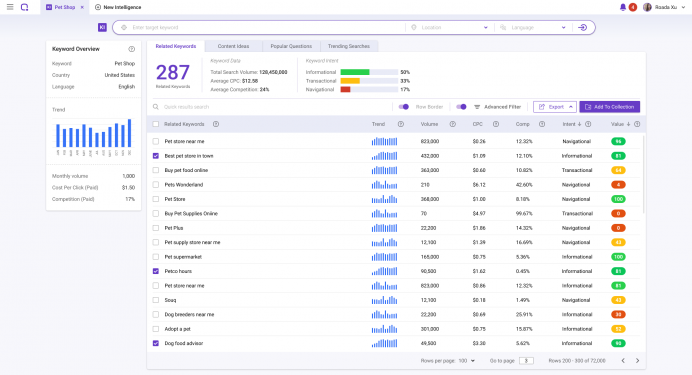Switch to Content Ideas tab

point(233,46)
